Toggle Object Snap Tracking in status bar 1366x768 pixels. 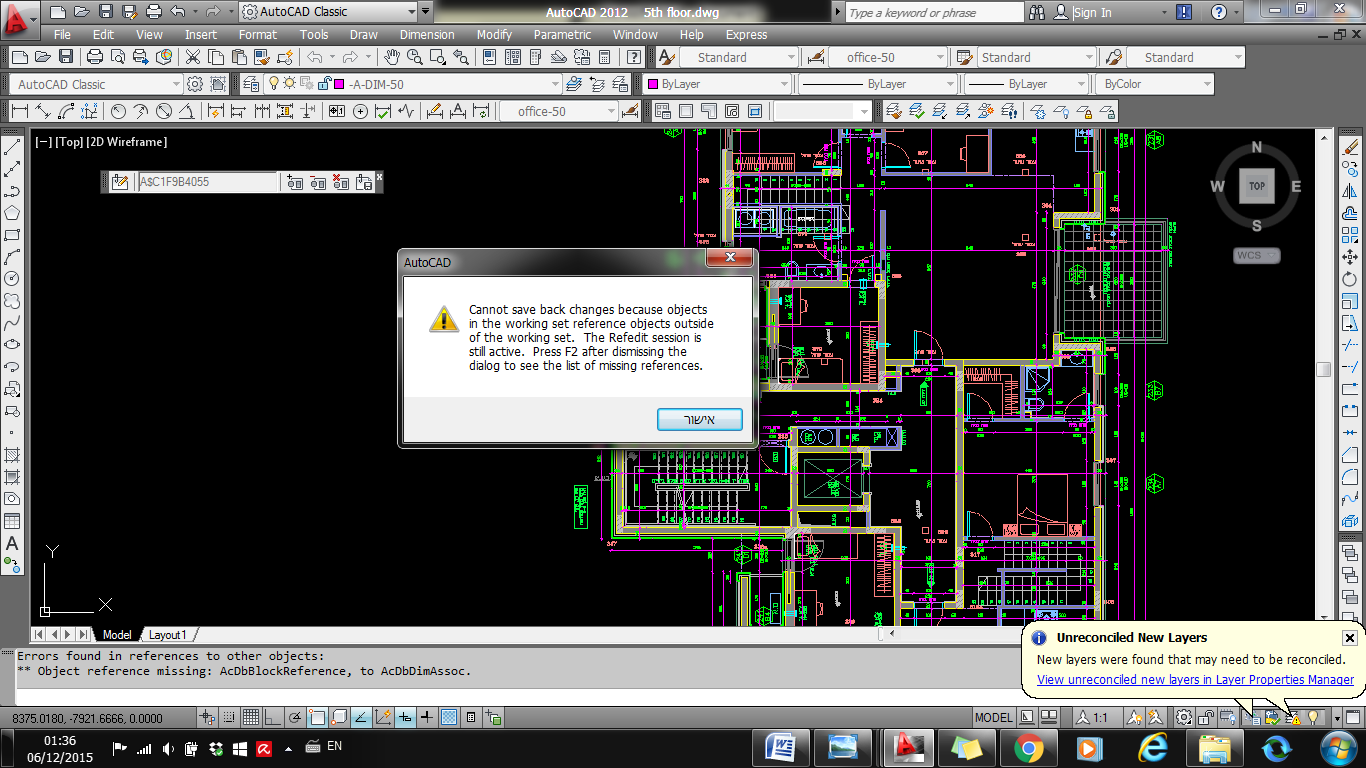(361, 717)
